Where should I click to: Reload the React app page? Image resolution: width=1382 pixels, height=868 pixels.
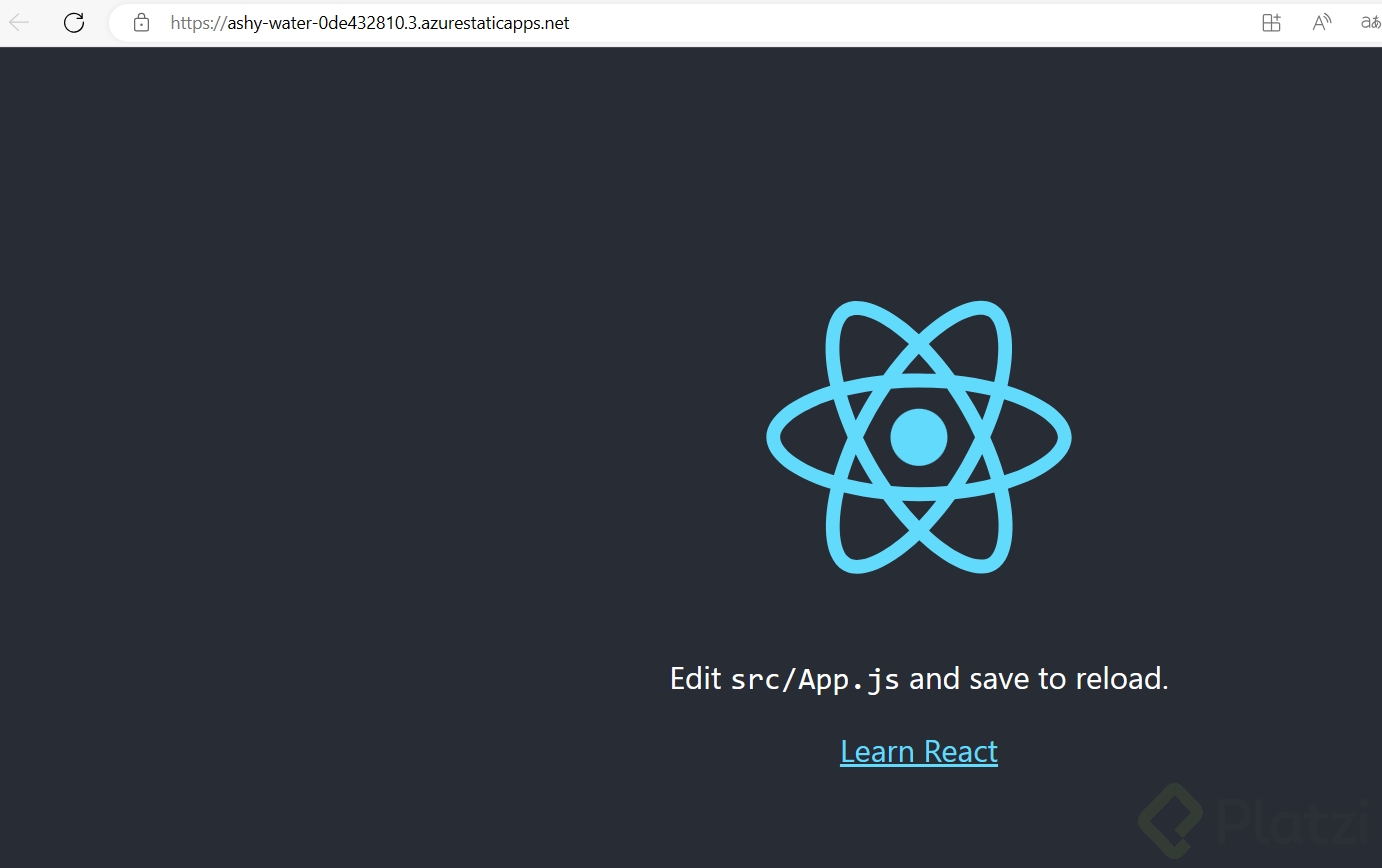73,22
